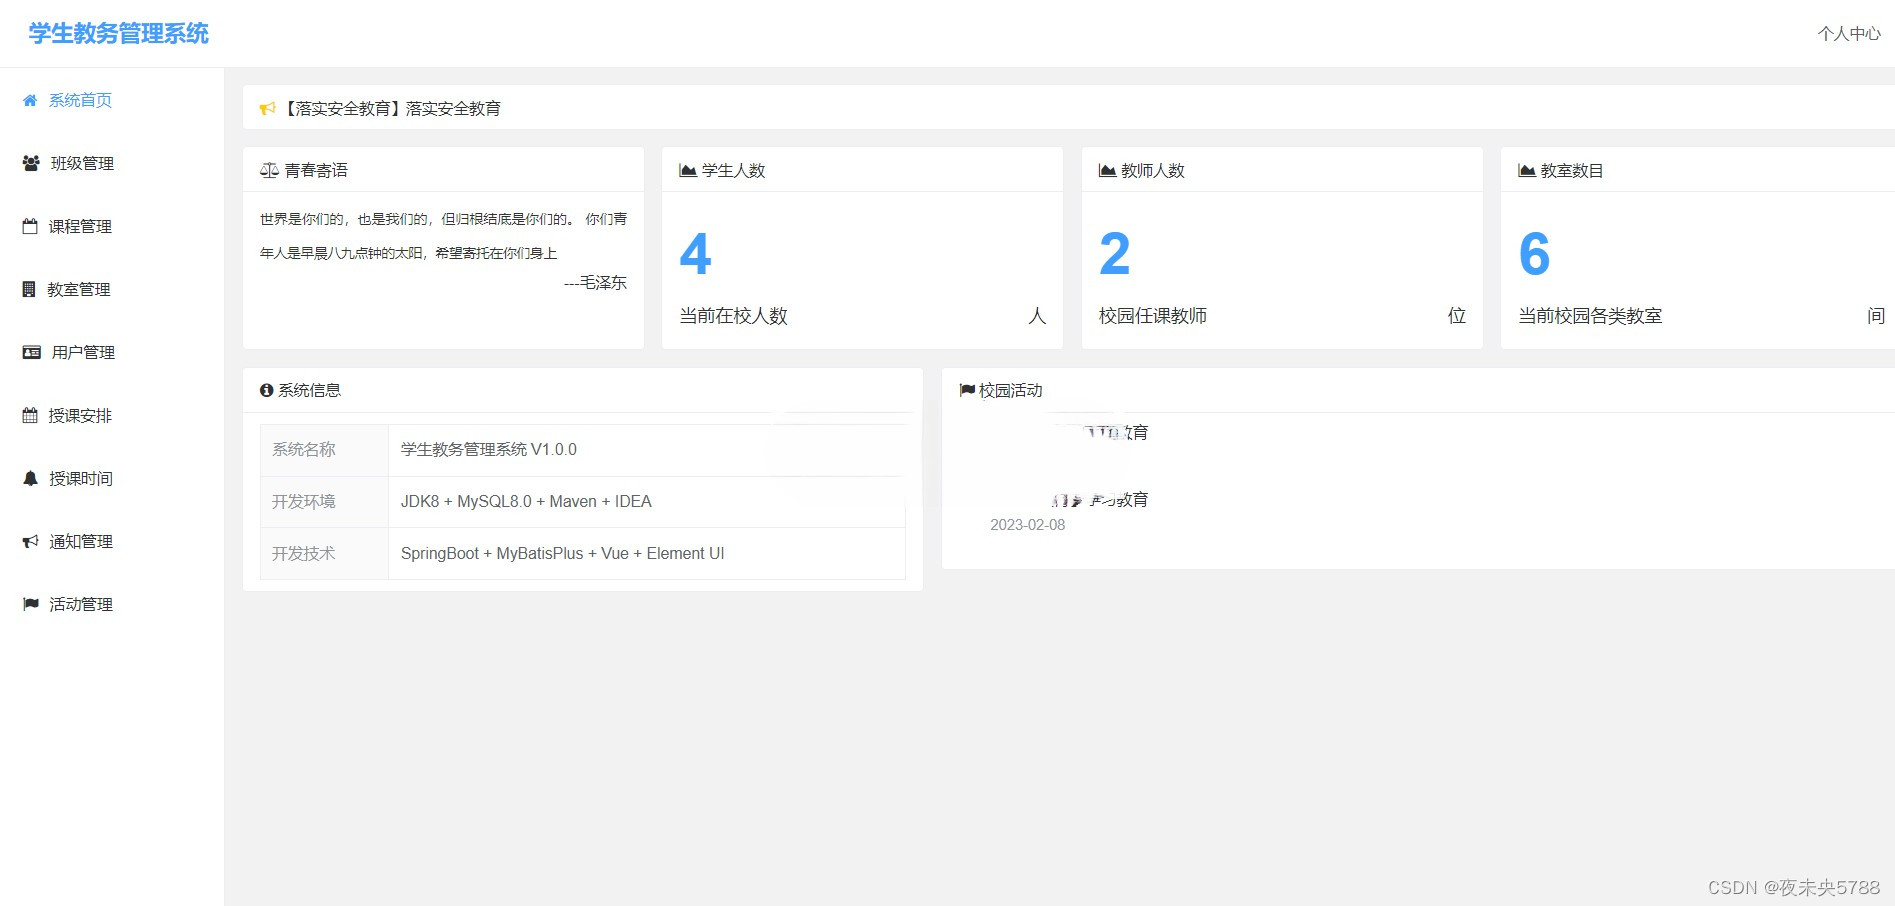
Task: Click the calendar icon for 课程管理
Action: pos(29,226)
